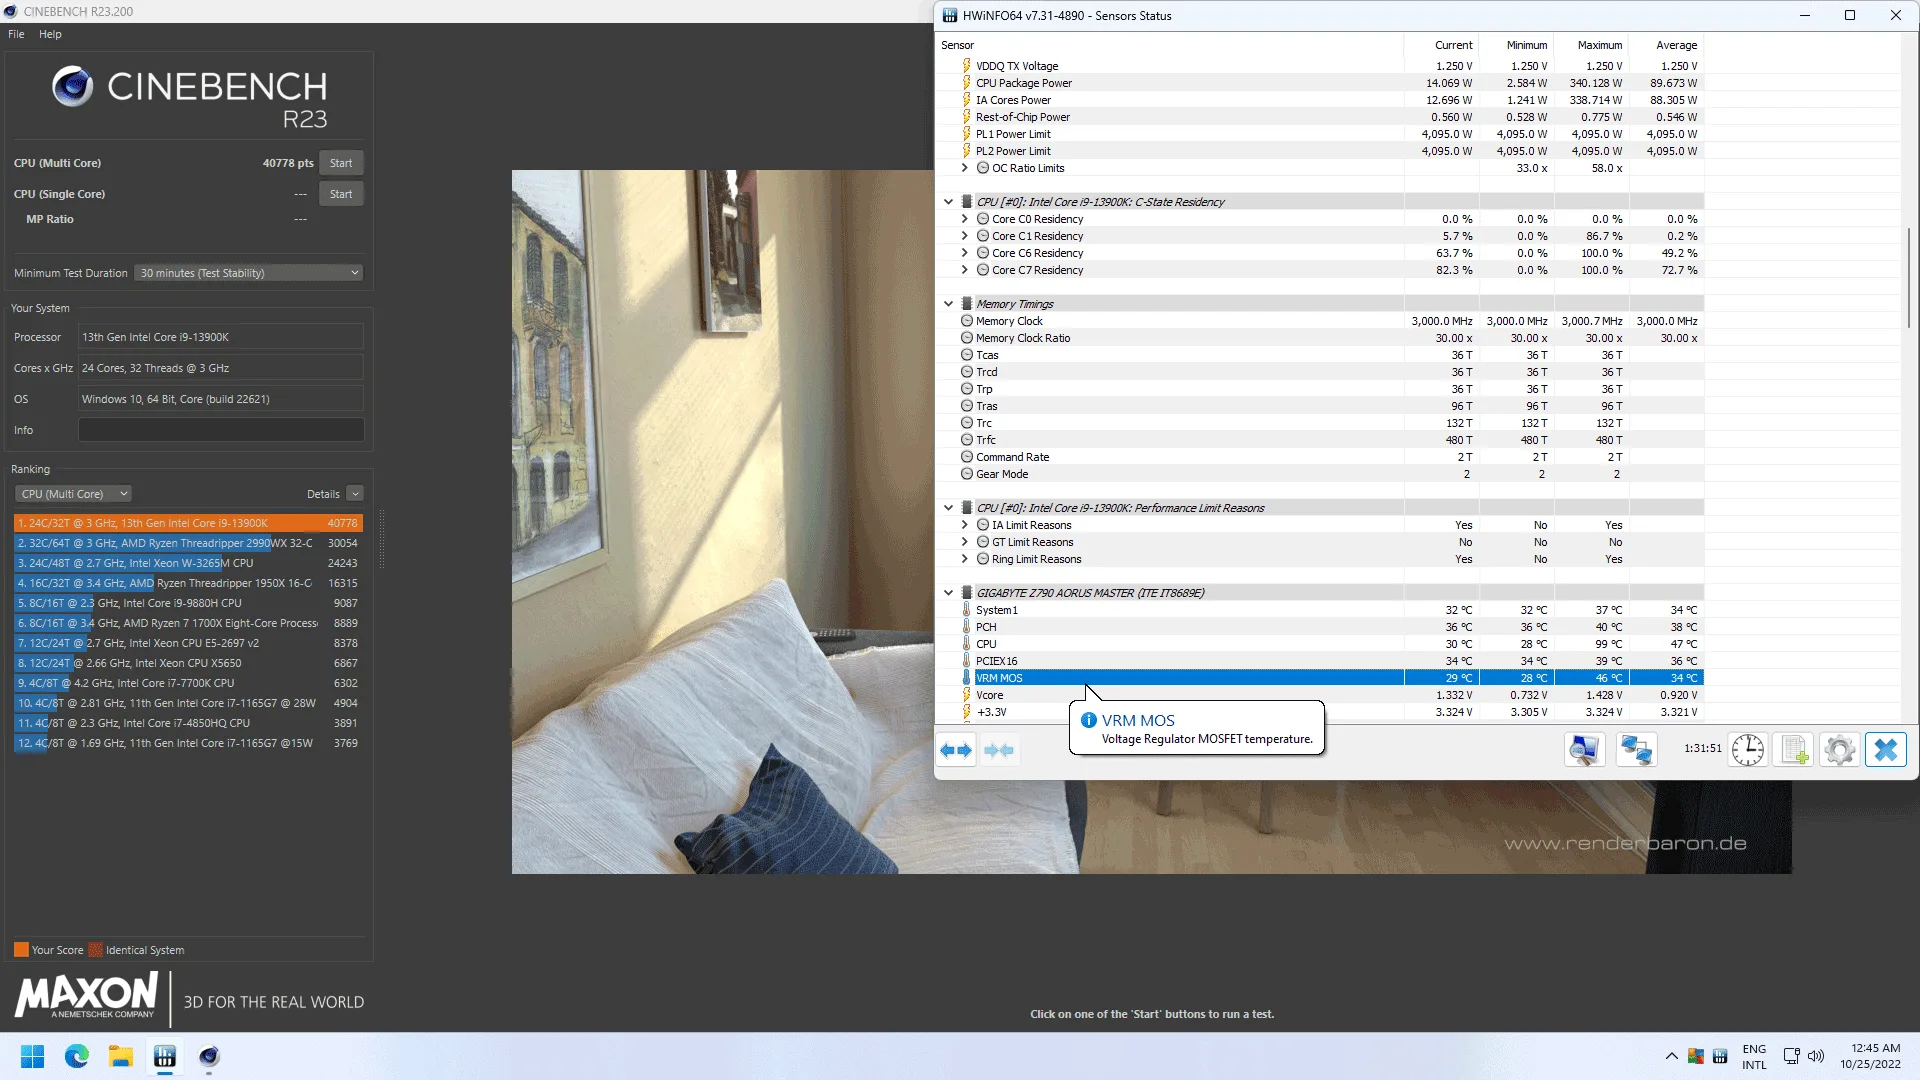
Task: Click the grayed shrink columns arrows icon
Action: [999, 750]
